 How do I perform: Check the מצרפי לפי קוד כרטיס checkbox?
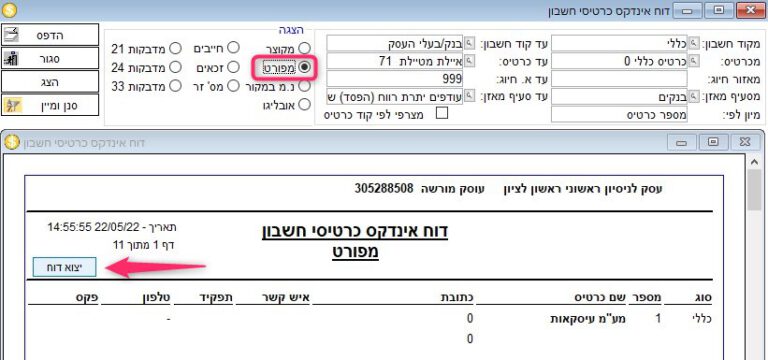point(442,114)
